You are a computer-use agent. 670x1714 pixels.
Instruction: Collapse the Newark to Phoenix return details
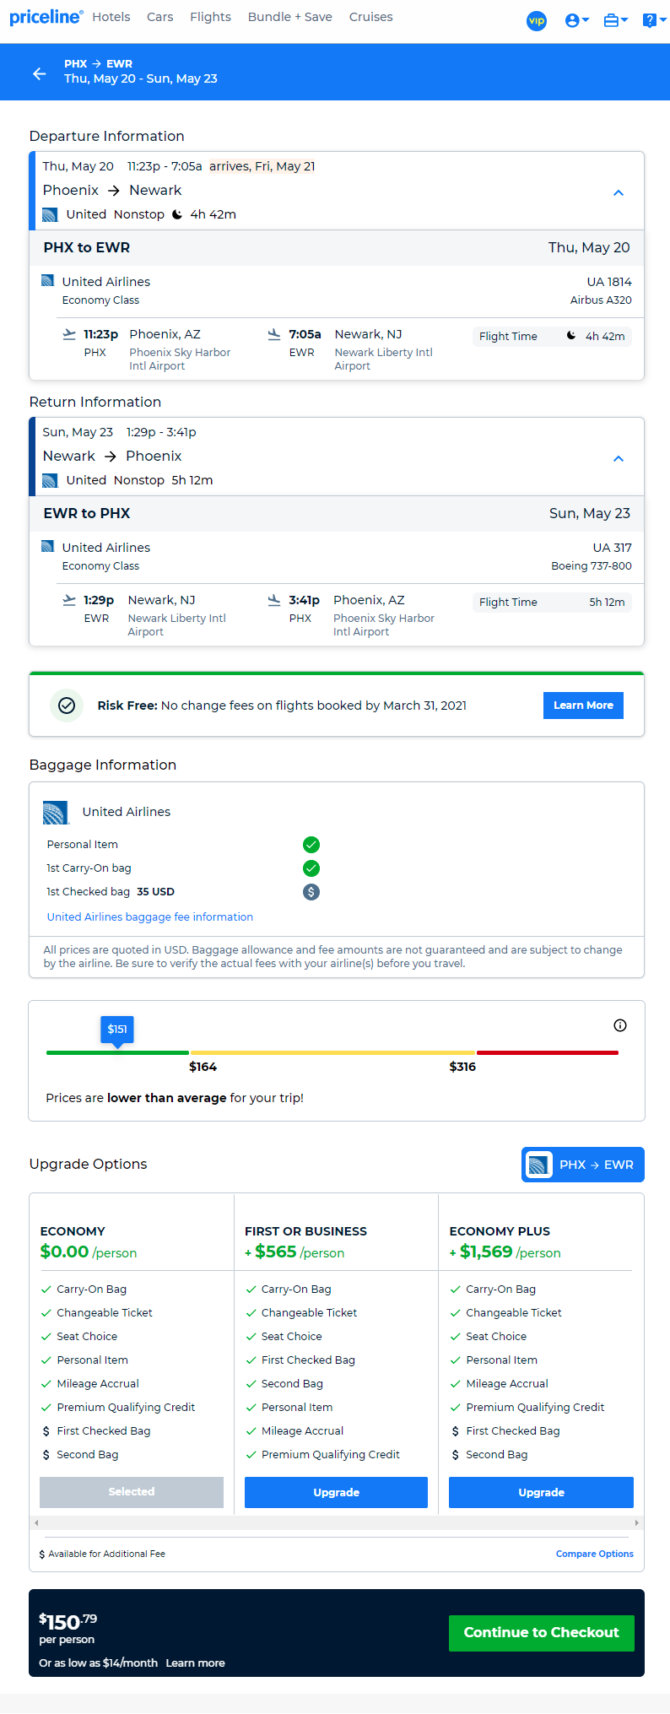[x=618, y=459]
